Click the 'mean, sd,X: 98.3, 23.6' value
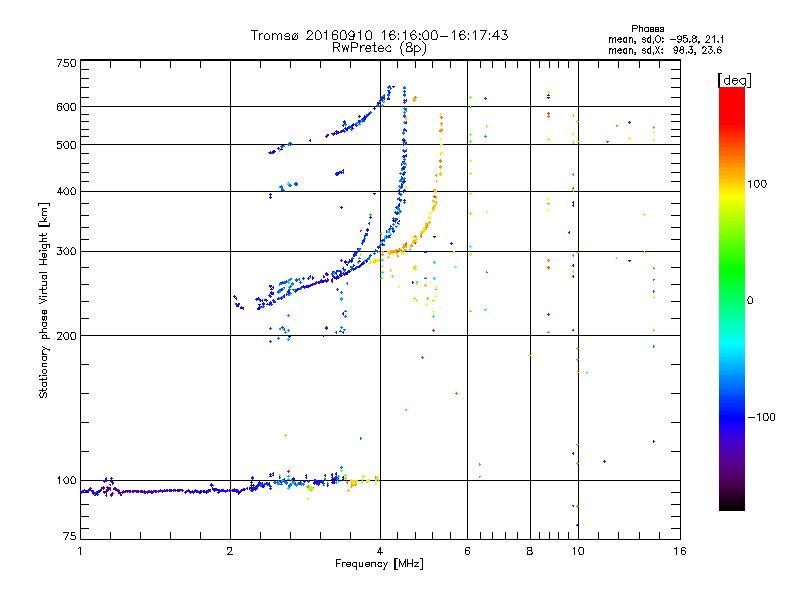800x600 pixels. pos(665,50)
